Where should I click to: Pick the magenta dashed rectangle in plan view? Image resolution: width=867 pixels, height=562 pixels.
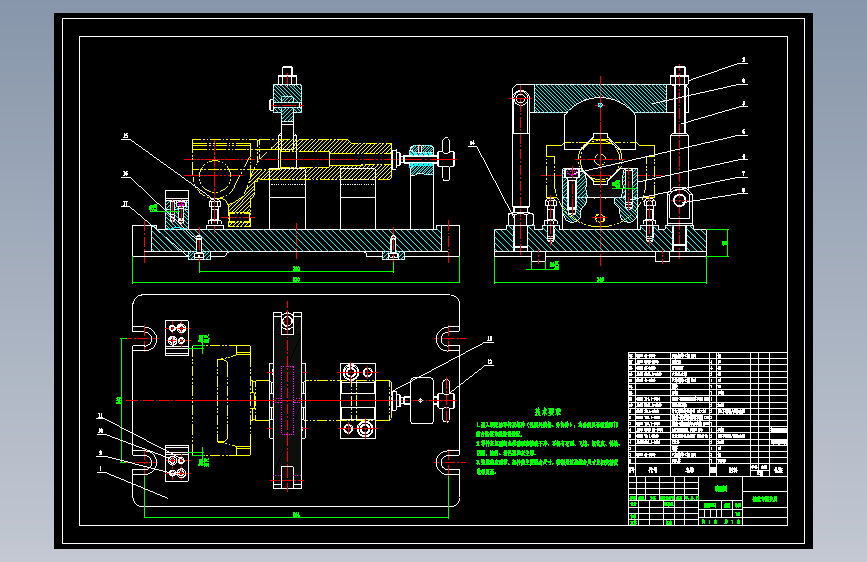[288, 400]
